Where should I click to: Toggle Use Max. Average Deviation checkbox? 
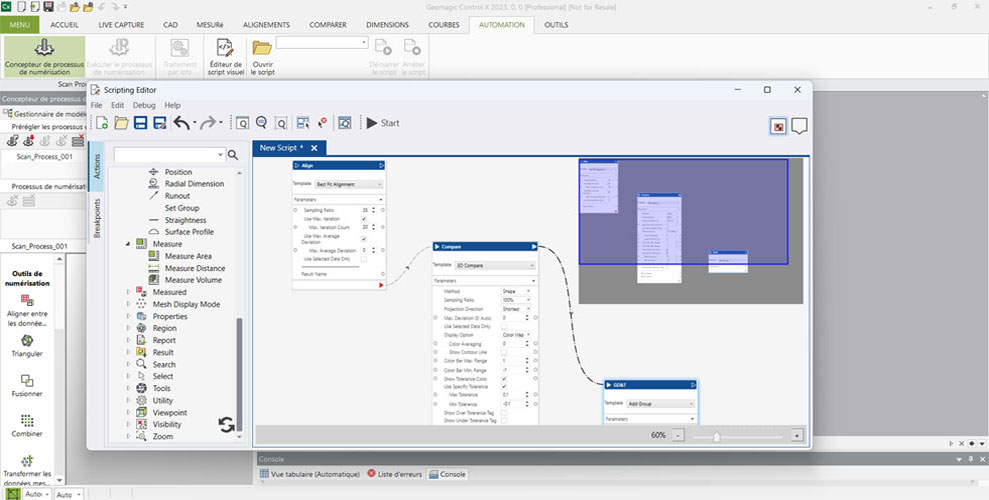pos(364,239)
